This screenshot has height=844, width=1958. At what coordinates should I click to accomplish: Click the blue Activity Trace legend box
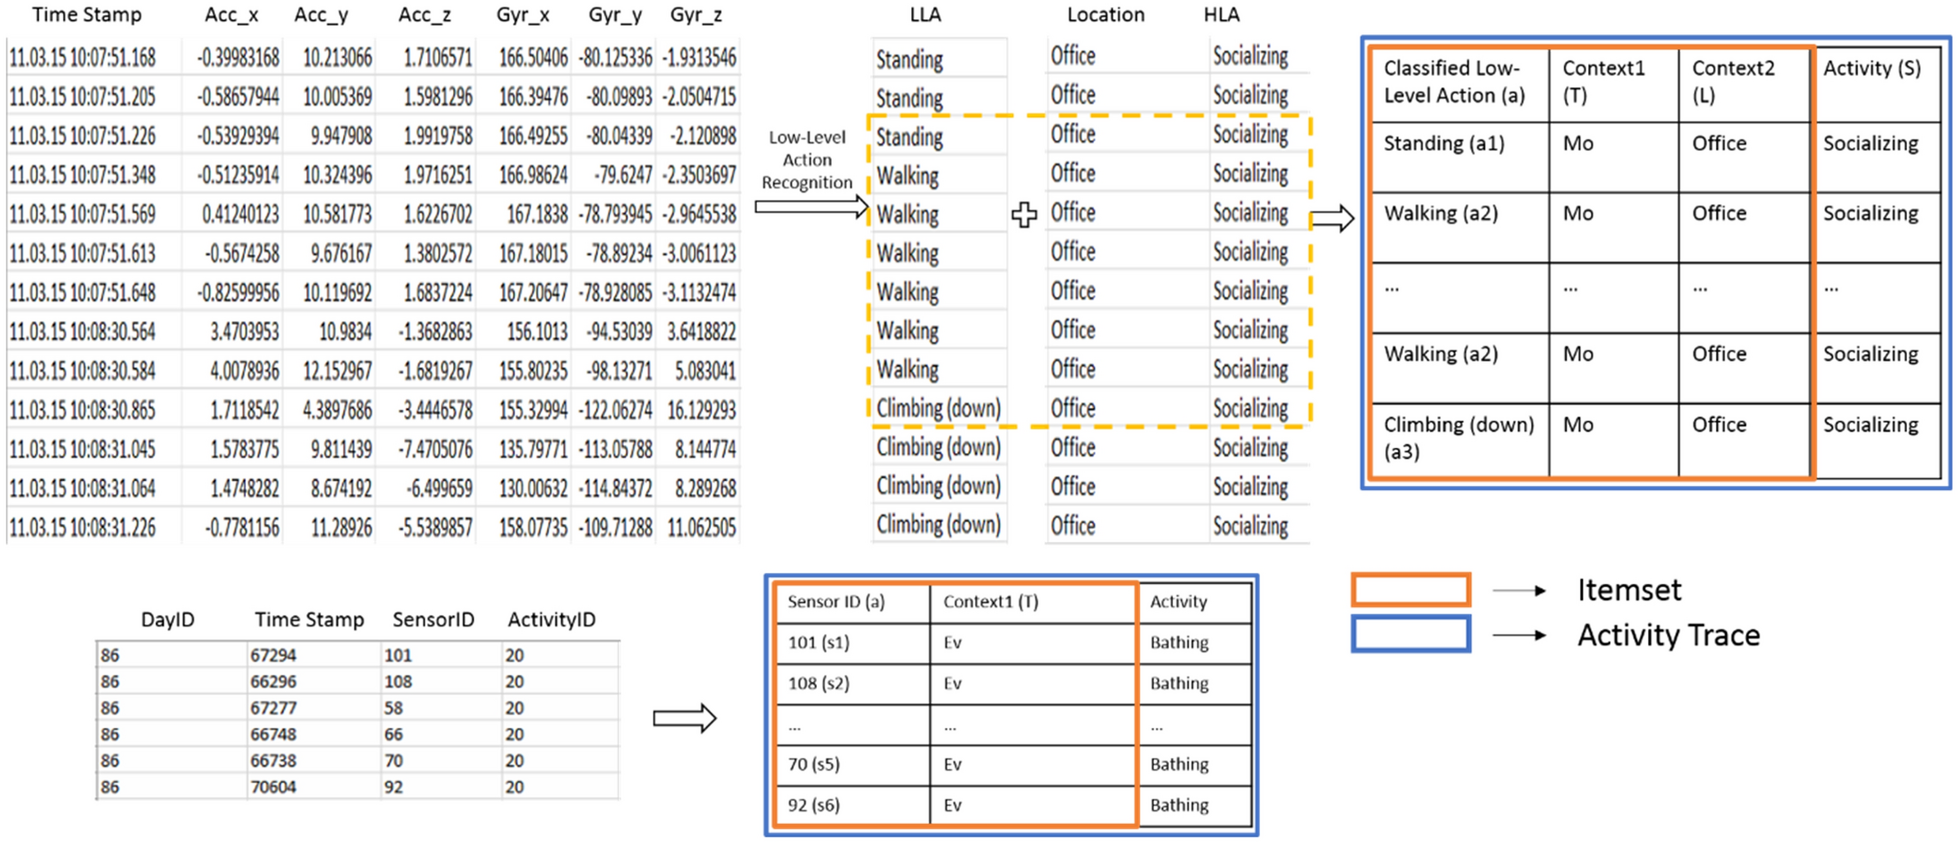tap(1411, 634)
